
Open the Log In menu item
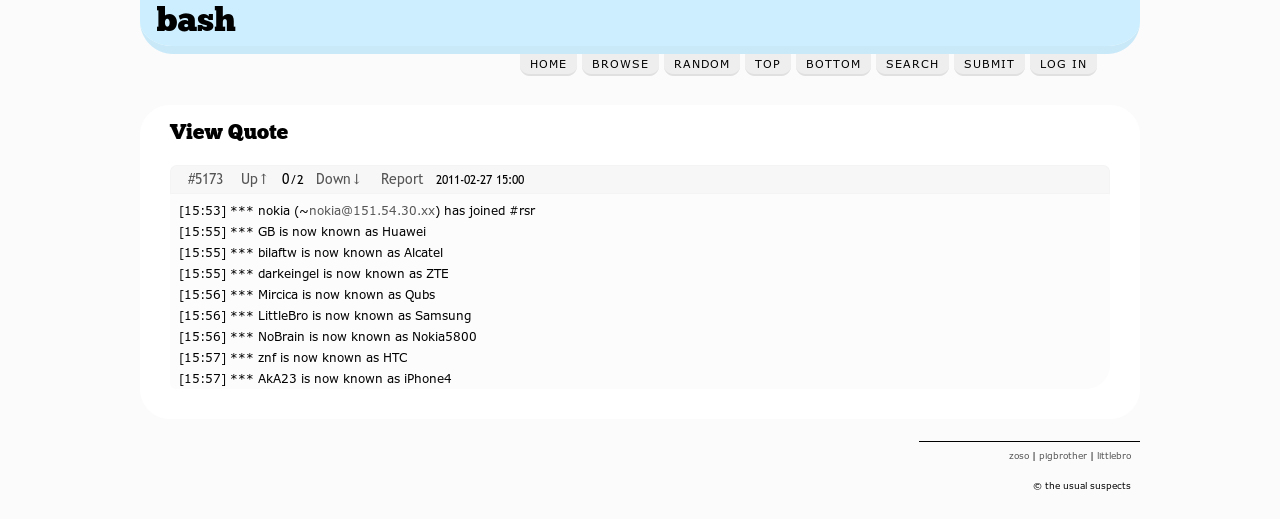point(1063,64)
